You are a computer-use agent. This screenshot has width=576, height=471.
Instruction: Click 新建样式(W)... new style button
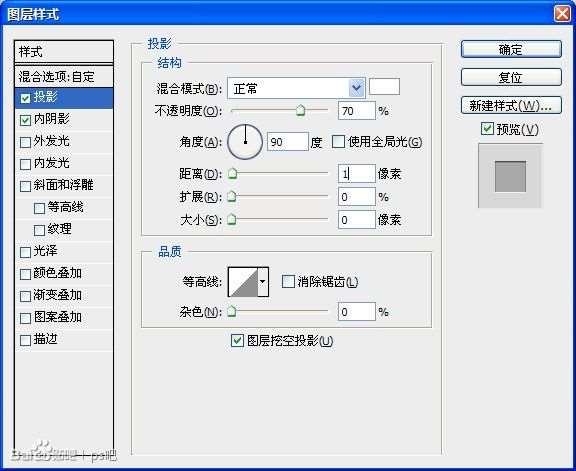pos(511,105)
